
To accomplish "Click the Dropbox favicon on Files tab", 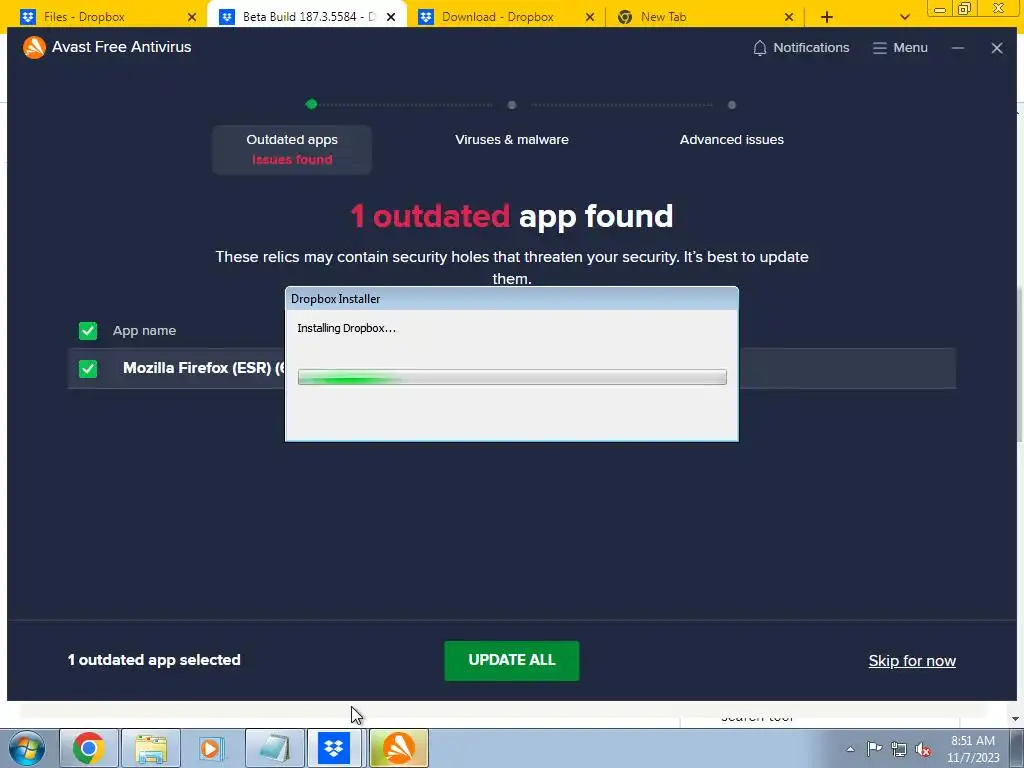I will pyautogui.click(x=28, y=17).
